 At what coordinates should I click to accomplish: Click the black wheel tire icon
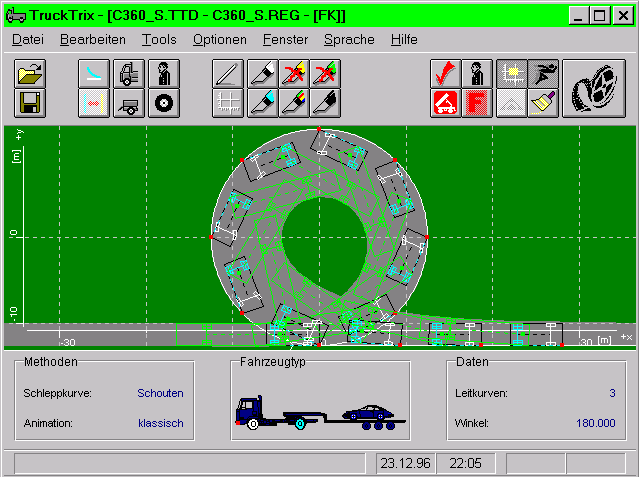pyautogui.click(x=164, y=103)
